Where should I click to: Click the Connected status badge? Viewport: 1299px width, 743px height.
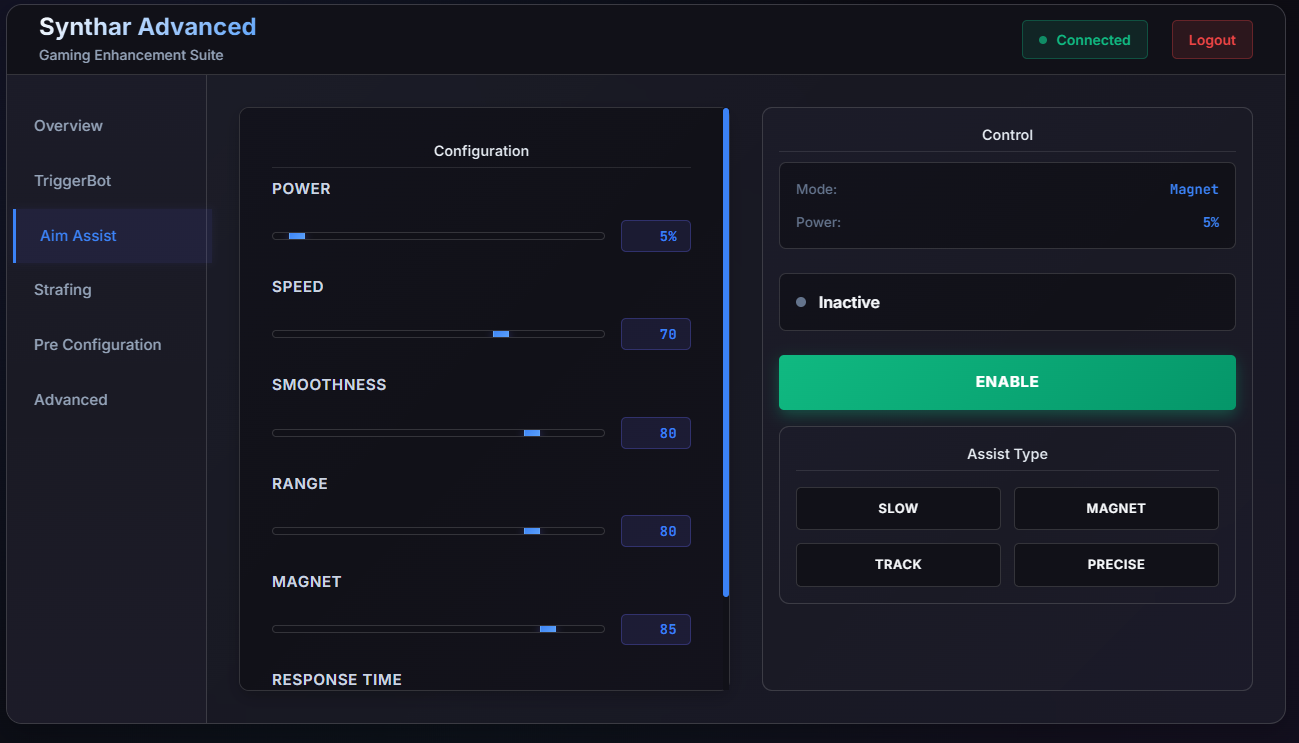point(1084,39)
